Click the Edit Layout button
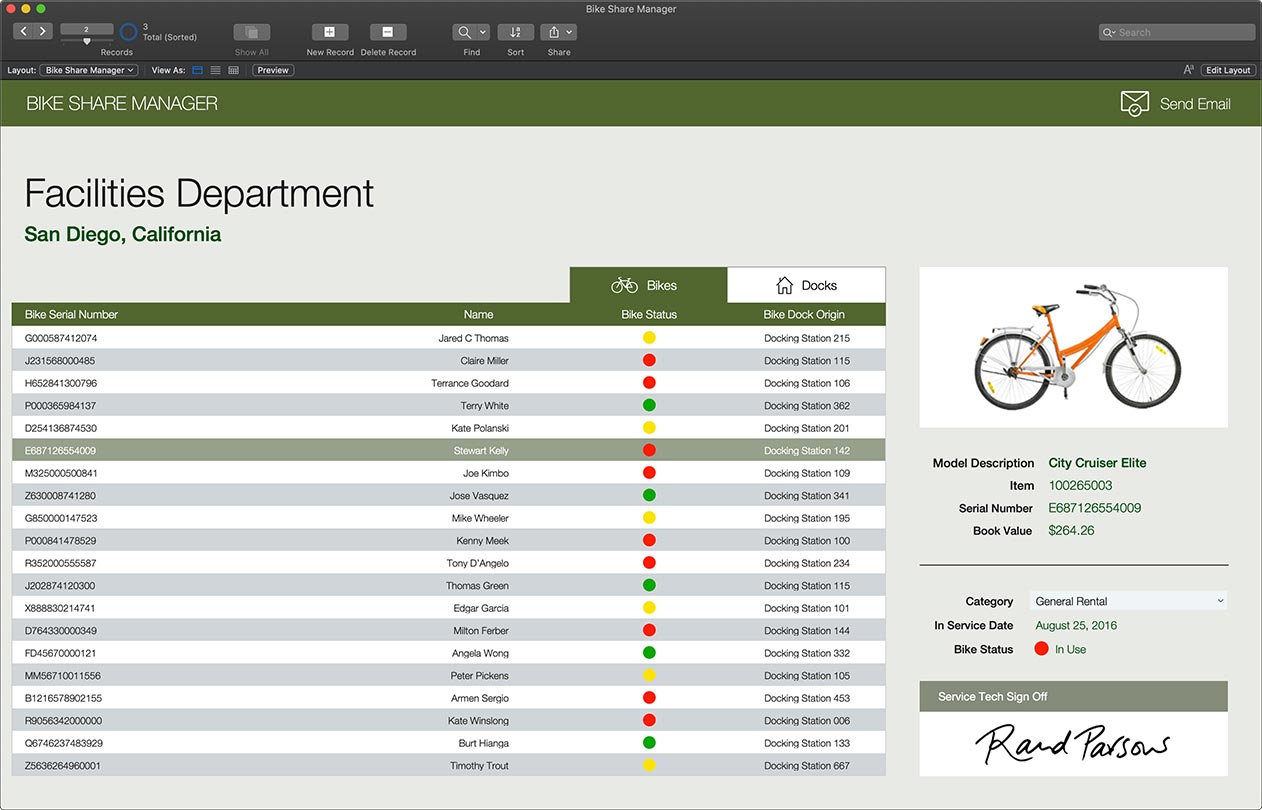Viewport: 1262px width, 810px height. [1228, 70]
